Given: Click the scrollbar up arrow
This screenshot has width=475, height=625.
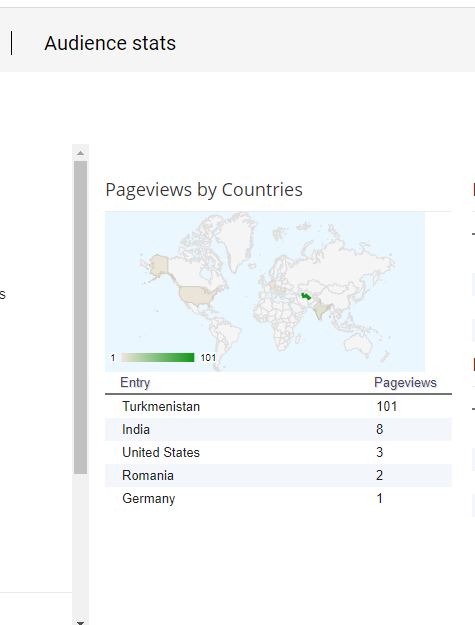Looking at the screenshot, I should tap(80, 153).
